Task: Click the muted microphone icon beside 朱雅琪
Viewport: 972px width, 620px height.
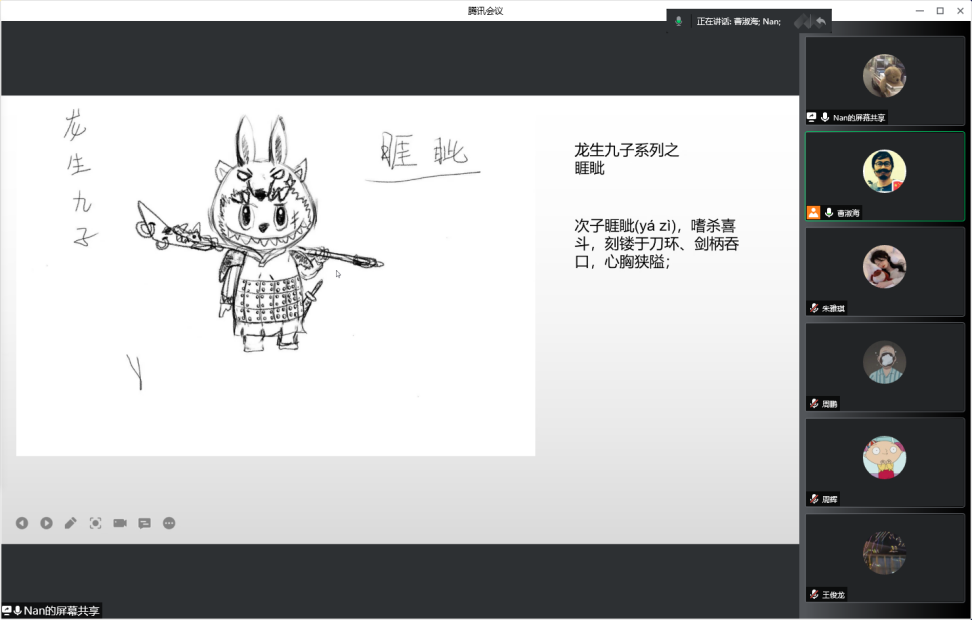Action: (814, 308)
